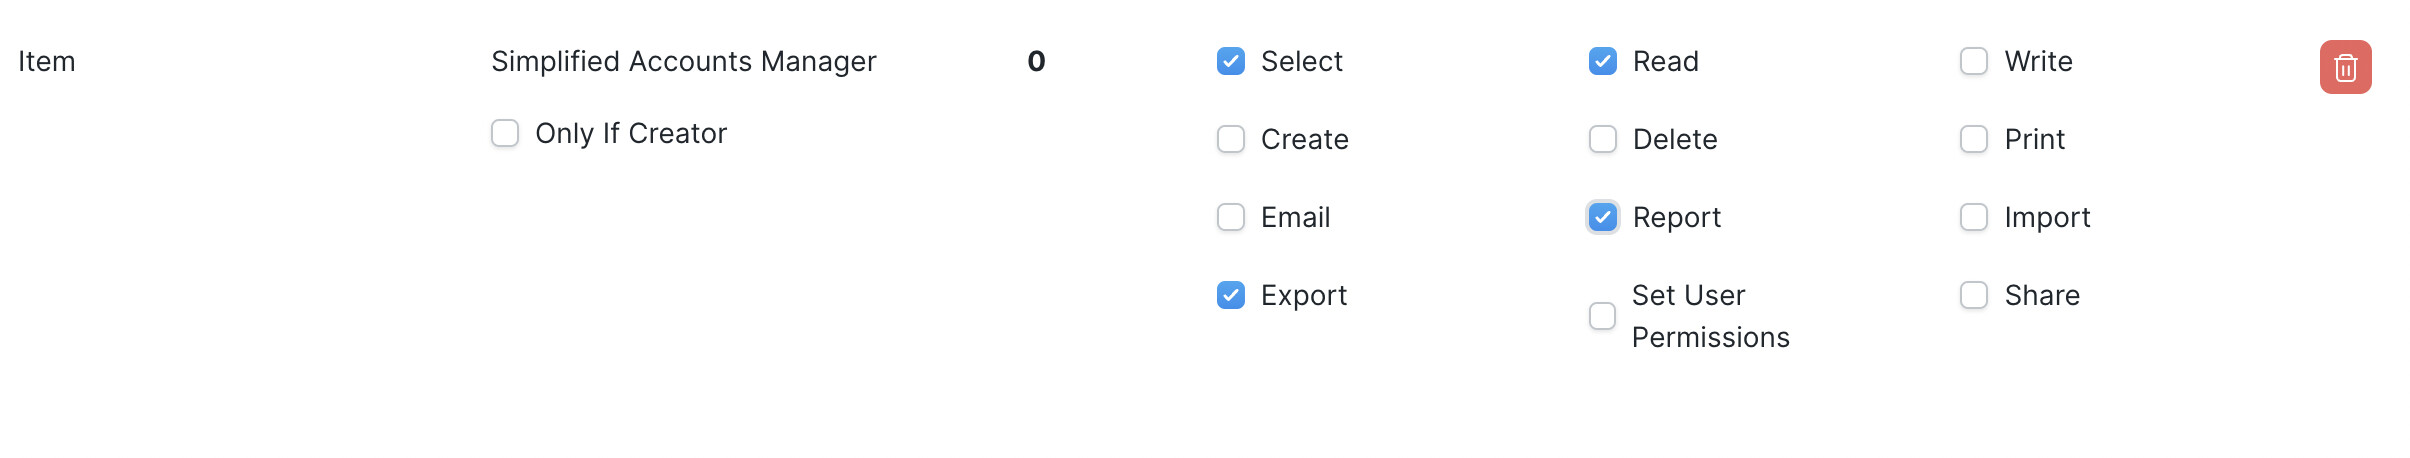This screenshot has height=458, width=2410.
Task: Uncheck the Report permission checkbox
Action: click(1603, 217)
